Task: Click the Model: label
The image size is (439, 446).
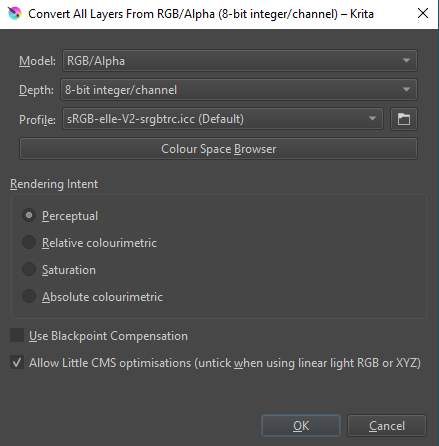Action: click(x=37, y=61)
